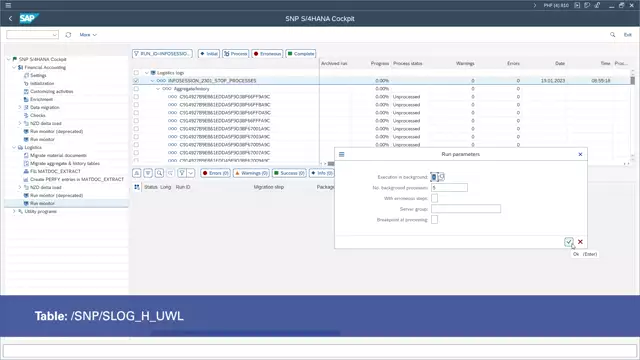Enable Breakpoint at processing checkbox

click(x=434, y=220)
